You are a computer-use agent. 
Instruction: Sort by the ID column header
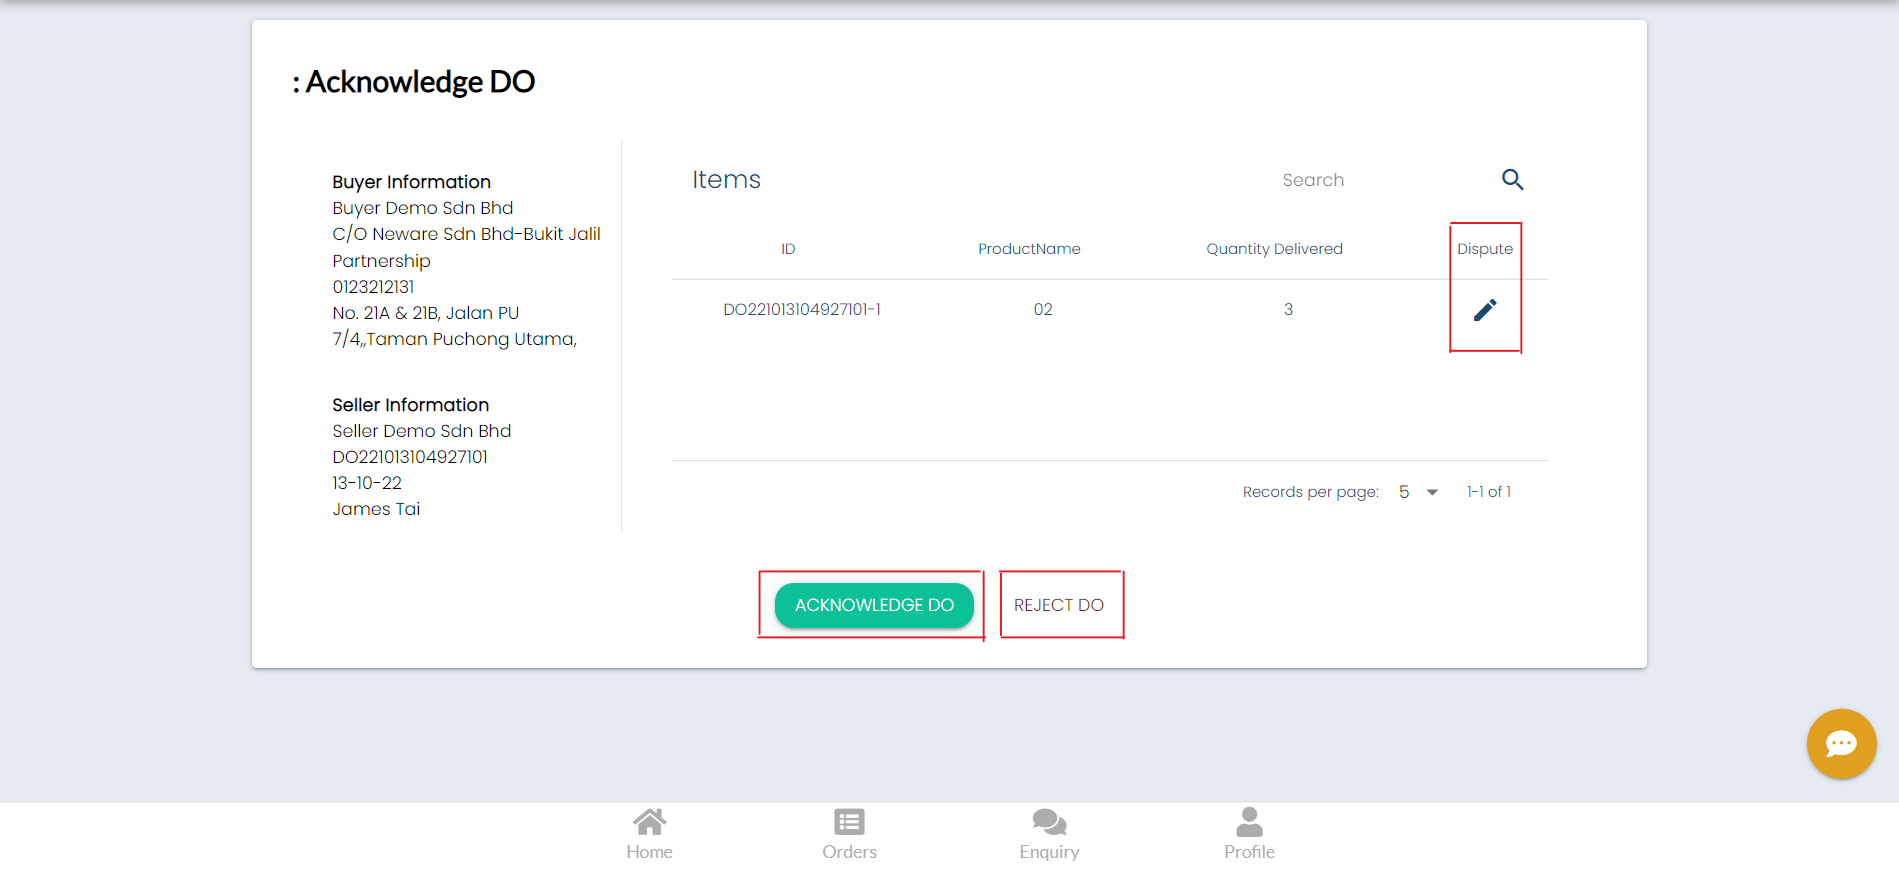click(788, 249)
